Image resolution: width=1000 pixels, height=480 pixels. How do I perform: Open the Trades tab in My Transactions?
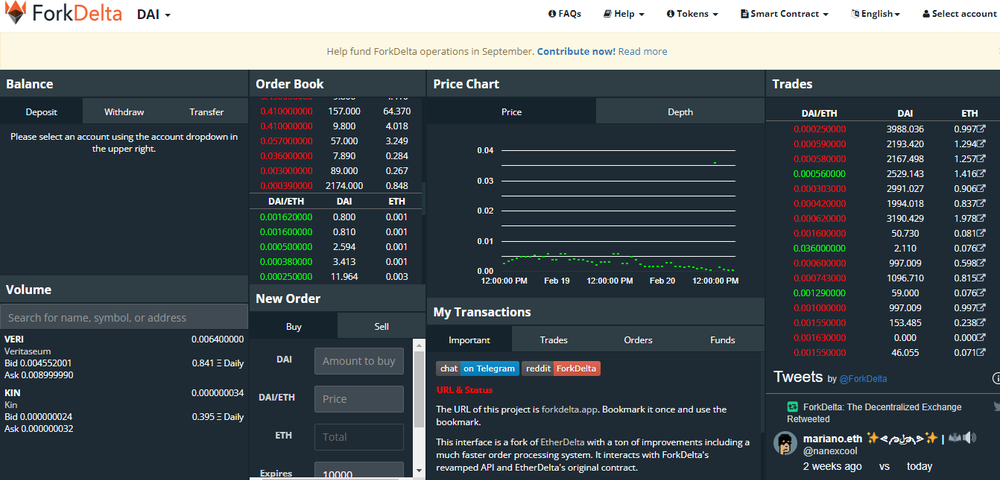(x=554, y=340)
